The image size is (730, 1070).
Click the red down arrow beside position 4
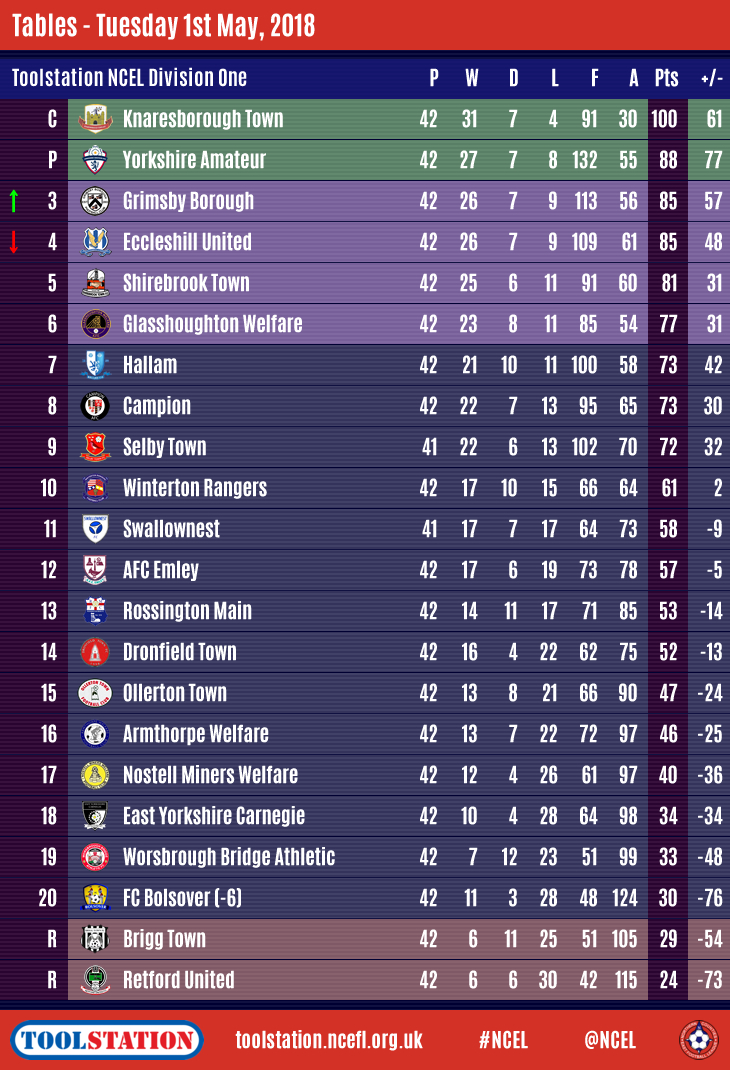click(x=14, y=242)
